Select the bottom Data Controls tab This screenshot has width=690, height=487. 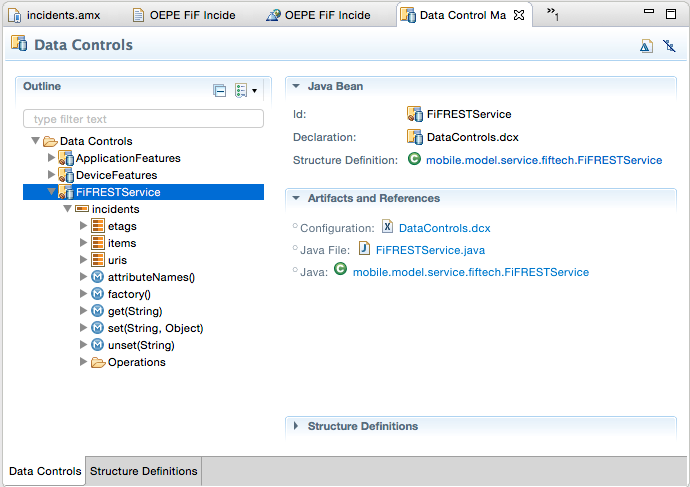pos(45,471)
